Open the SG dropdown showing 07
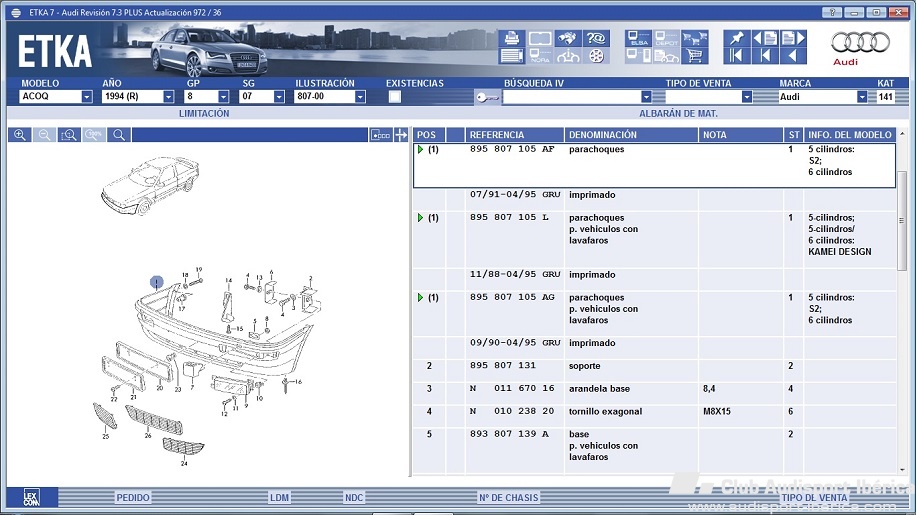The image size is (917, 515). pyautogui.click(x=279, y=96)
